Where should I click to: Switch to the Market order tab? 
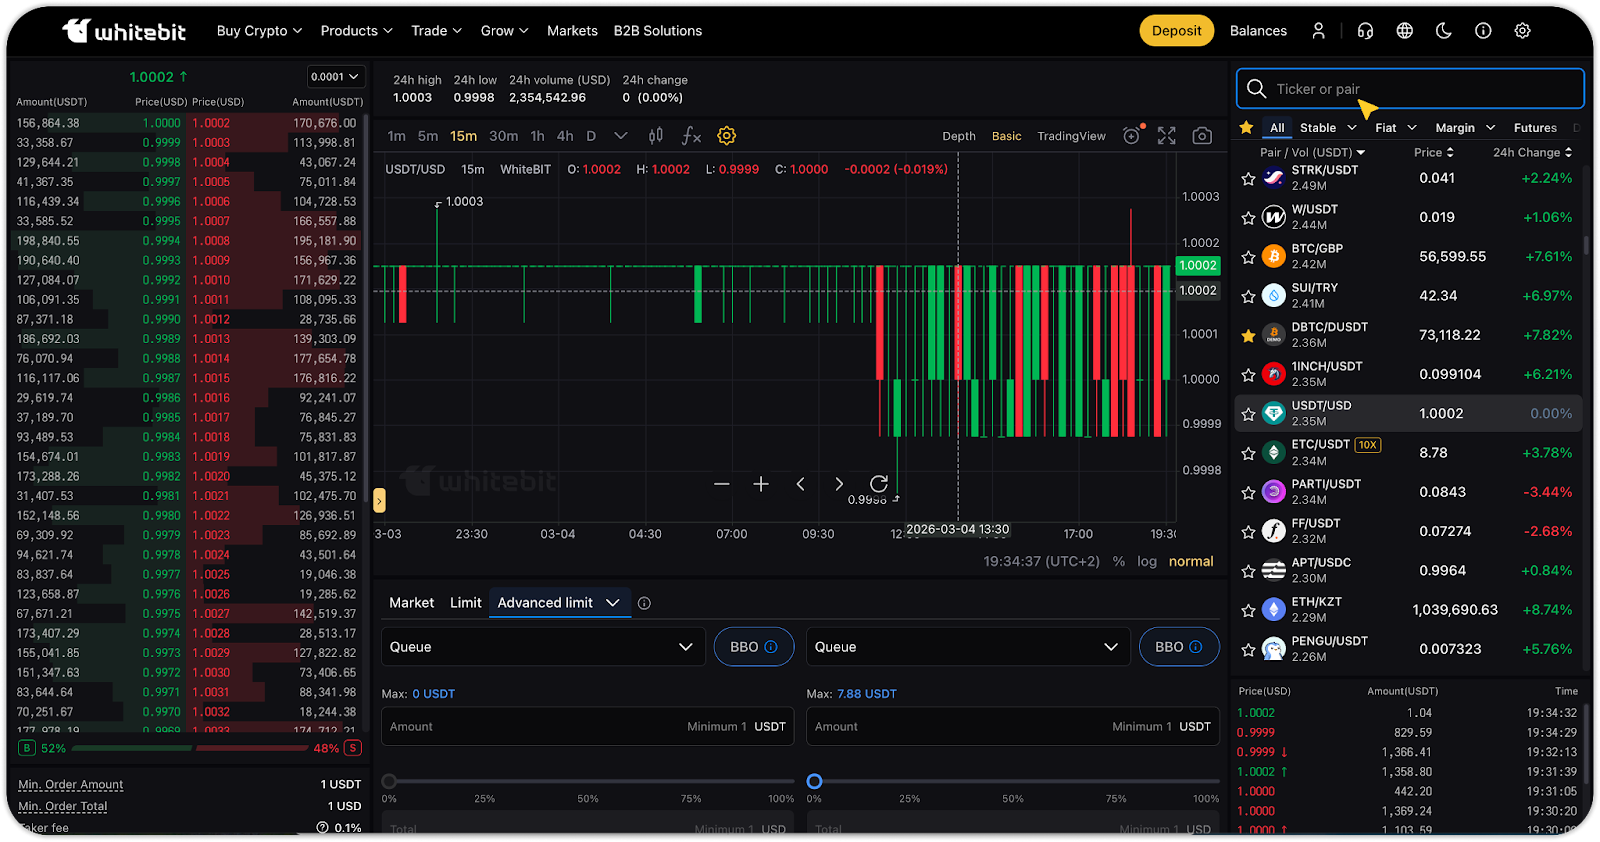coord(411,603)
